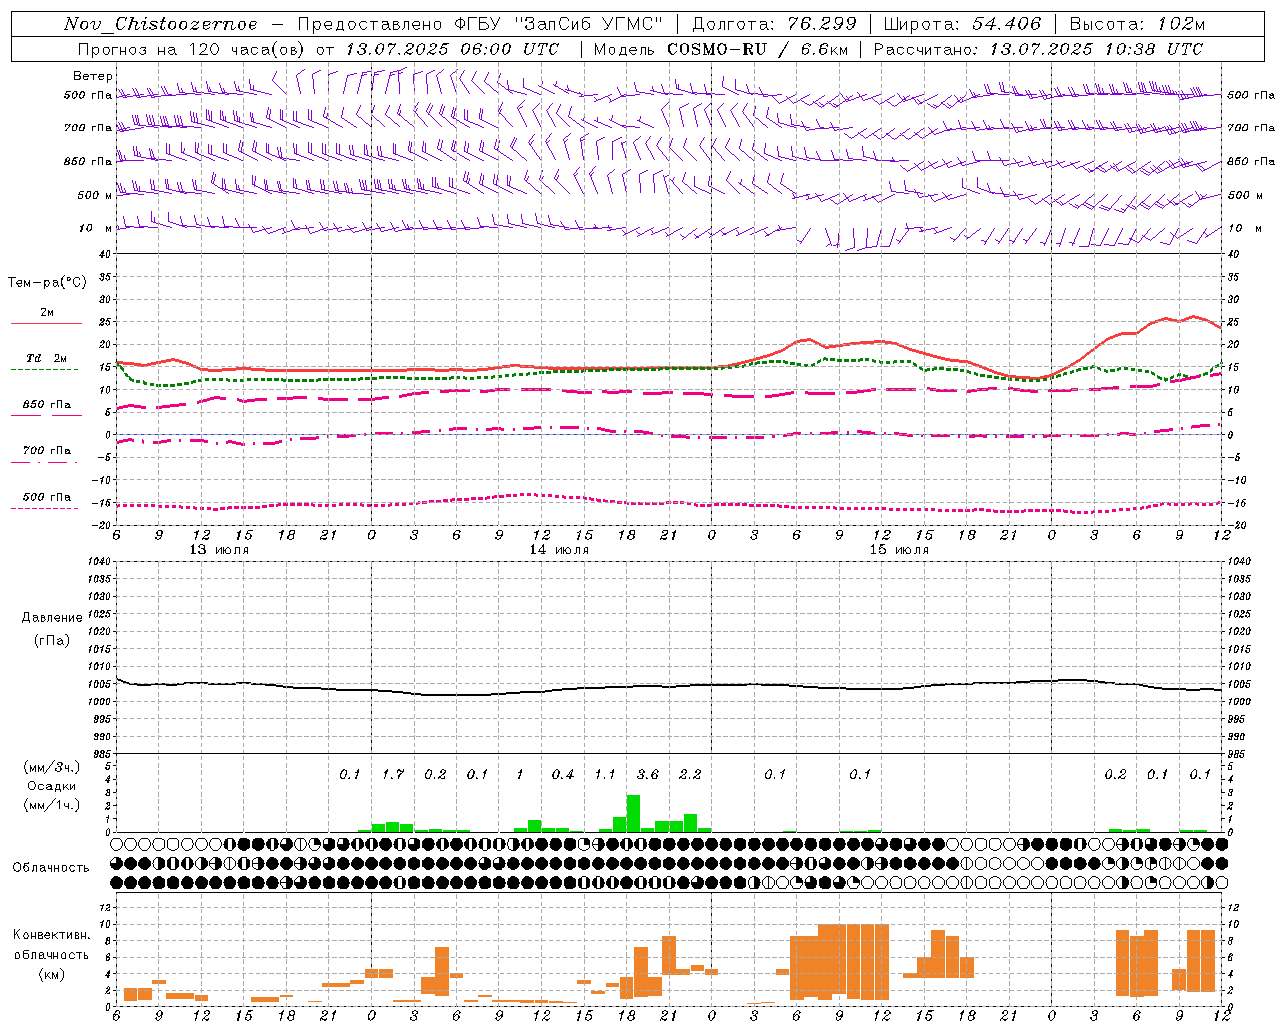Select the forecast start time 13.07.2025 06:00 UTC

point(452,49)
